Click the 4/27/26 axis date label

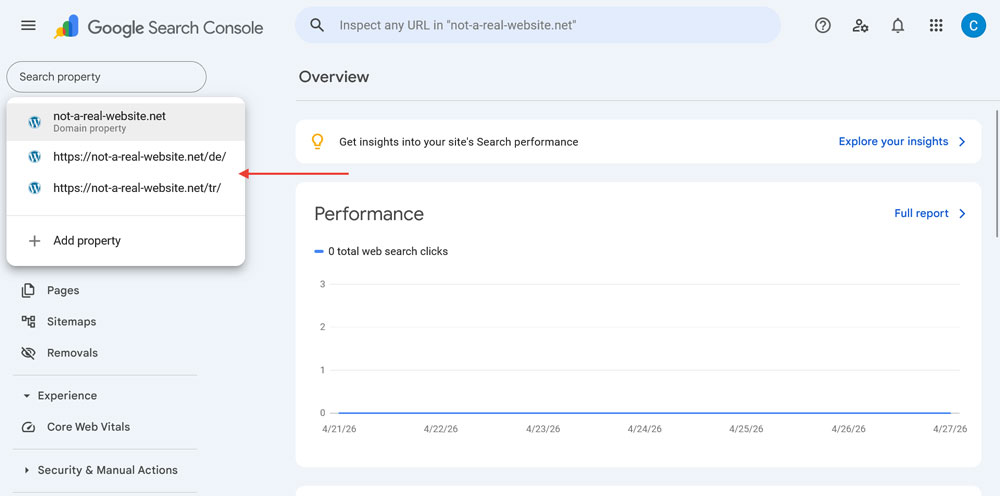[950, 429]
